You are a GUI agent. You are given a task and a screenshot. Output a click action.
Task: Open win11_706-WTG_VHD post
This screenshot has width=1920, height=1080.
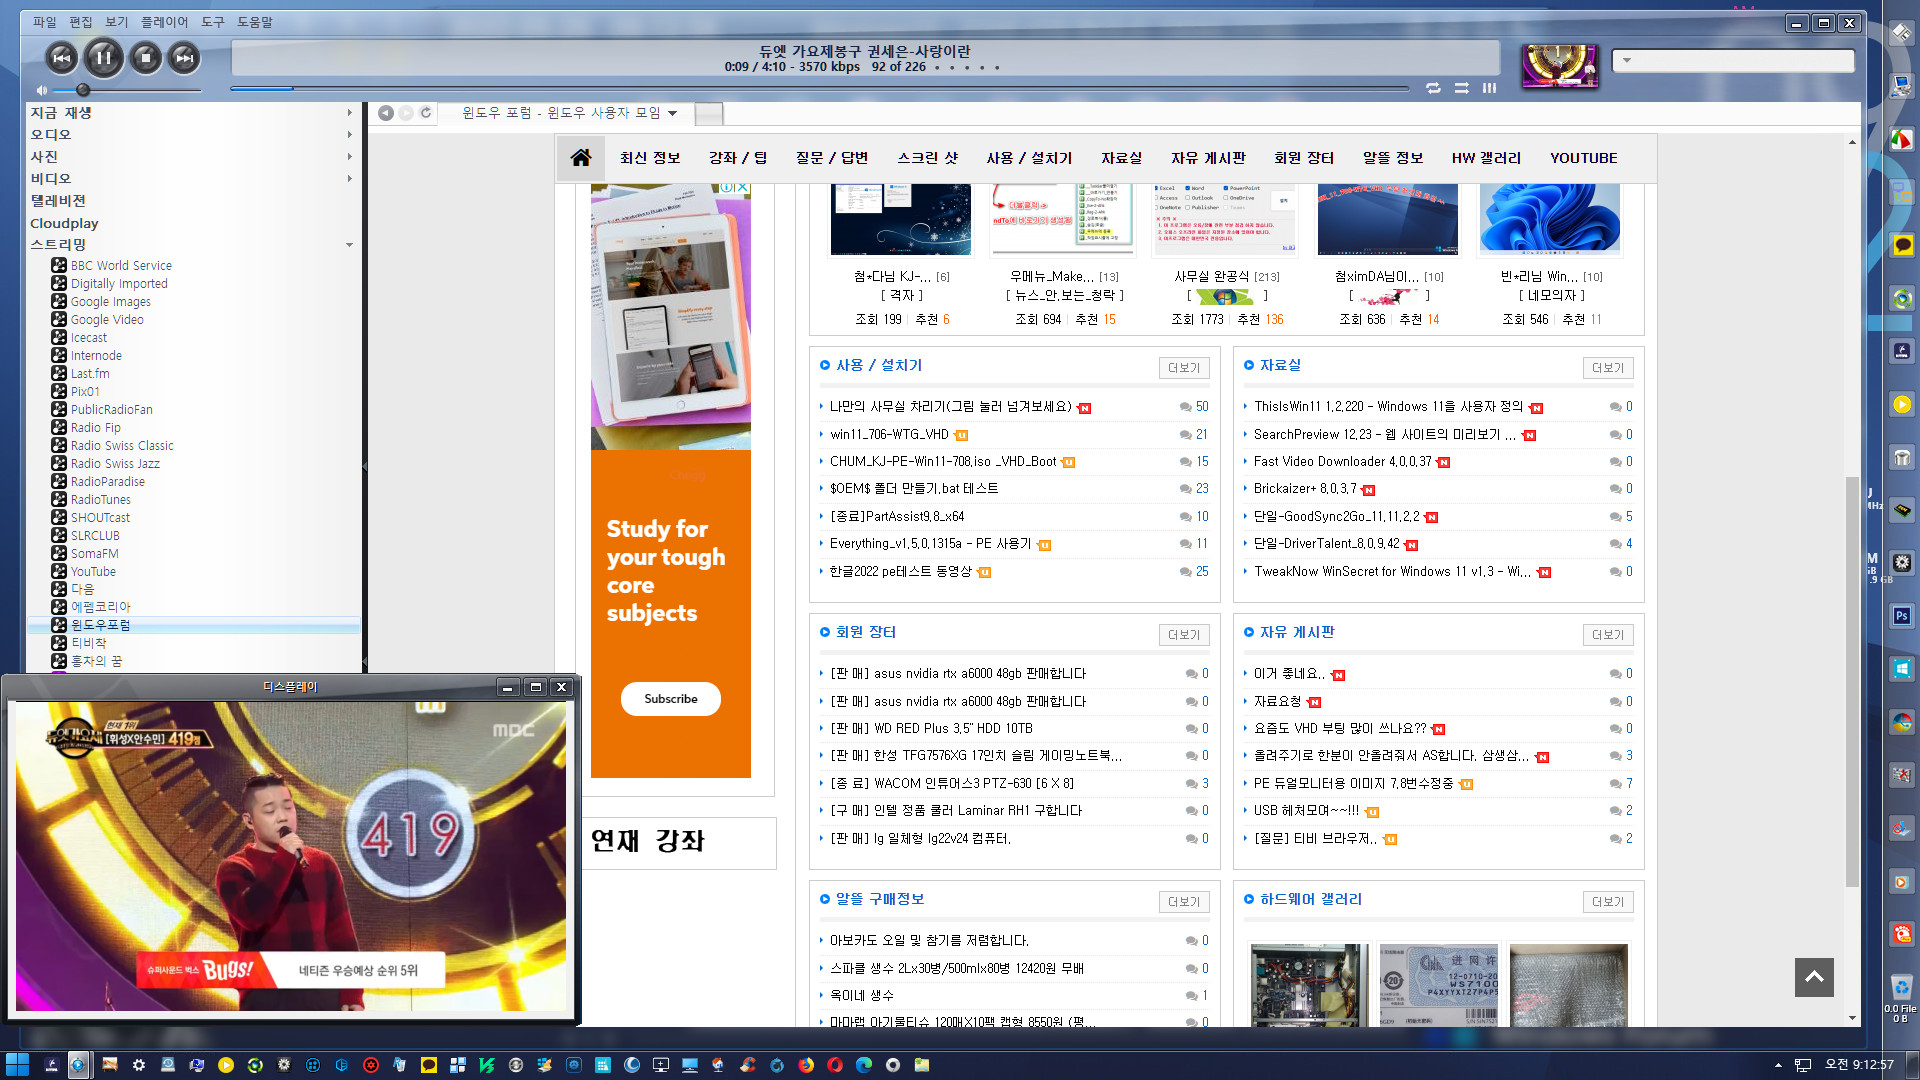[889, 434]
